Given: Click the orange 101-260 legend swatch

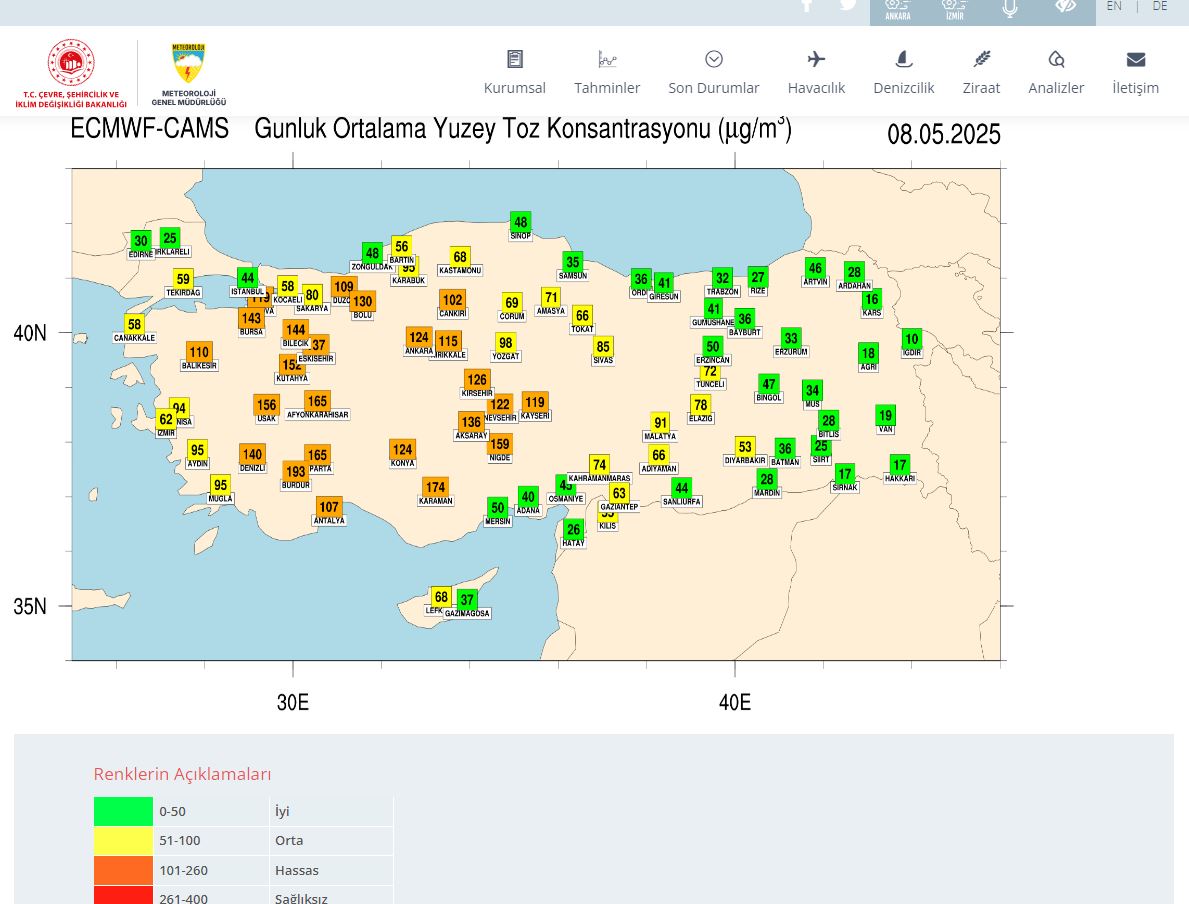Looking at the screenshot, I should pos(123,870).
